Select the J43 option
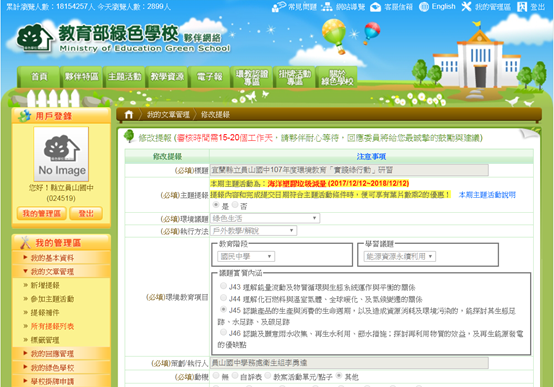554x387 pixels. point(223,286)
